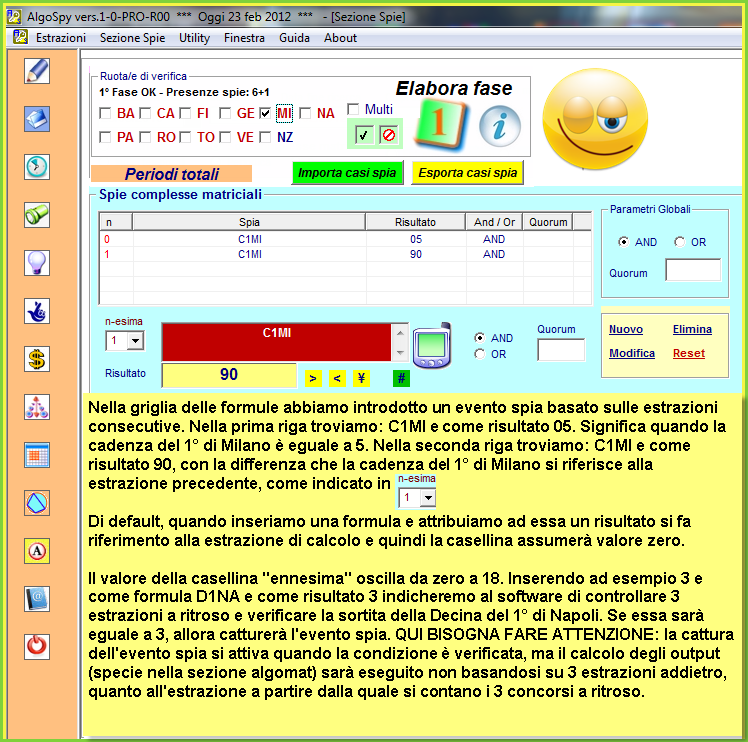Open the Estrazioni menu
The height and width of the screenshot is (742, 748).
pos(61,38)
